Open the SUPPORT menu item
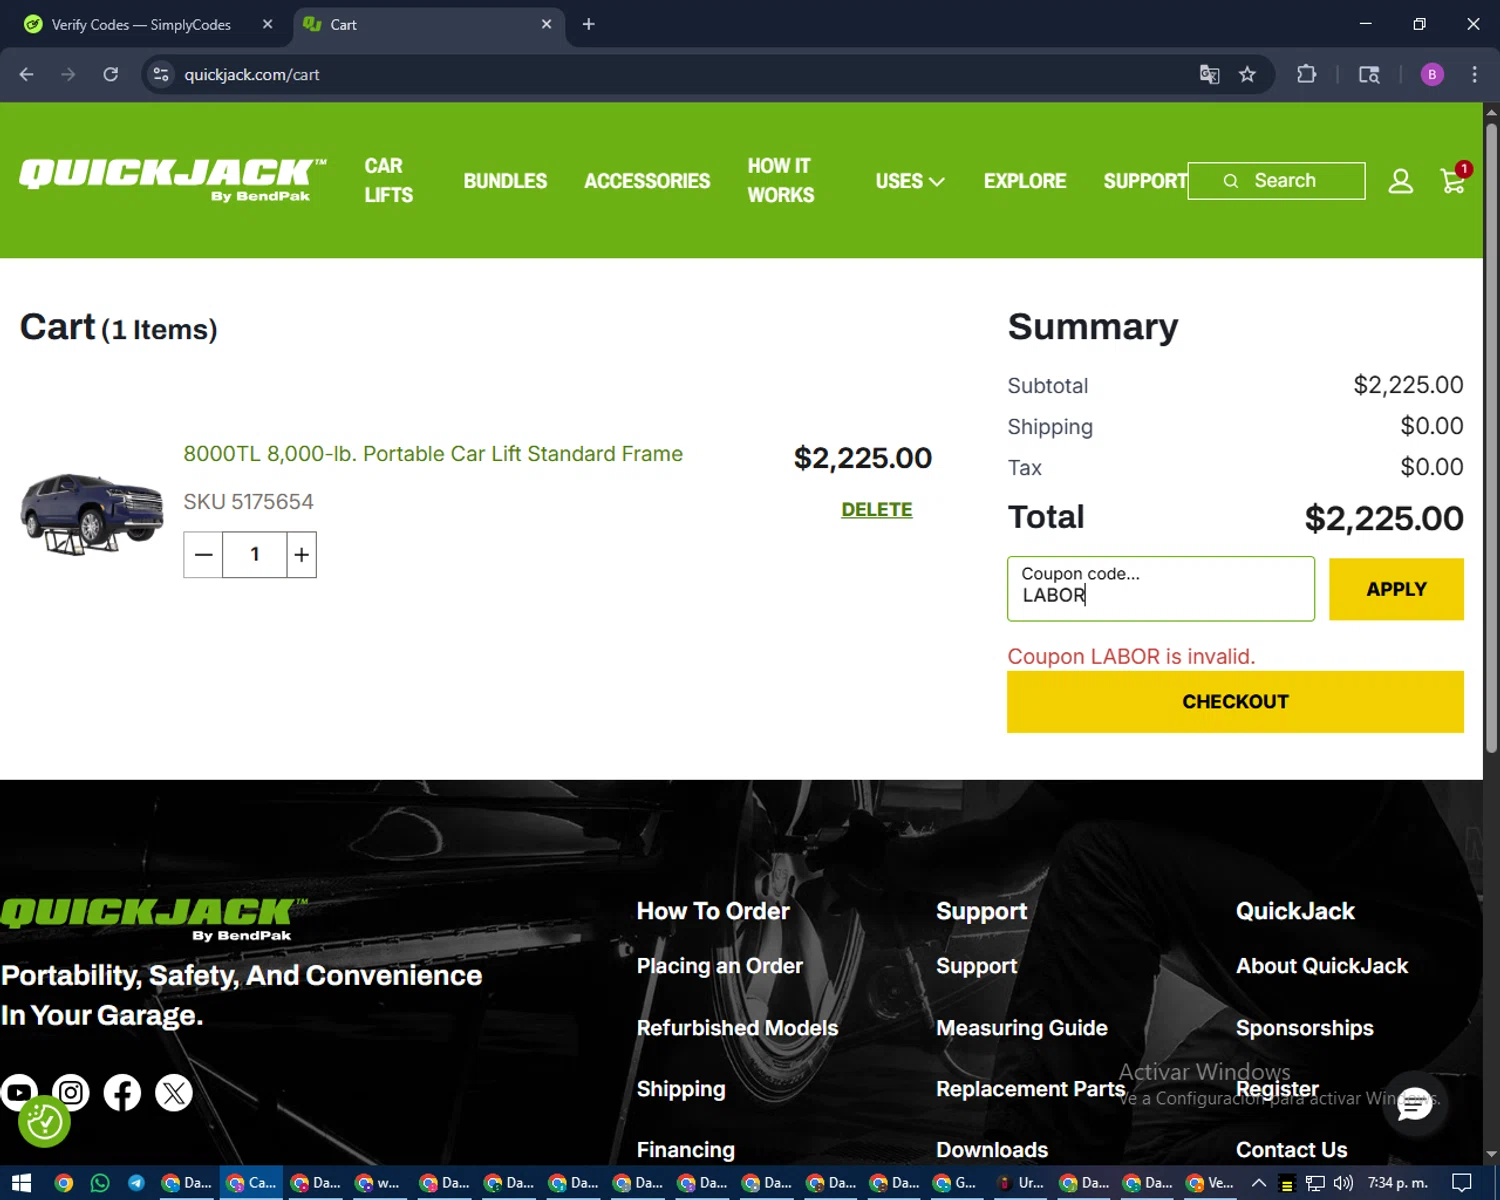Screen dimensions: 1500x1200 [x=1144, y=181]
